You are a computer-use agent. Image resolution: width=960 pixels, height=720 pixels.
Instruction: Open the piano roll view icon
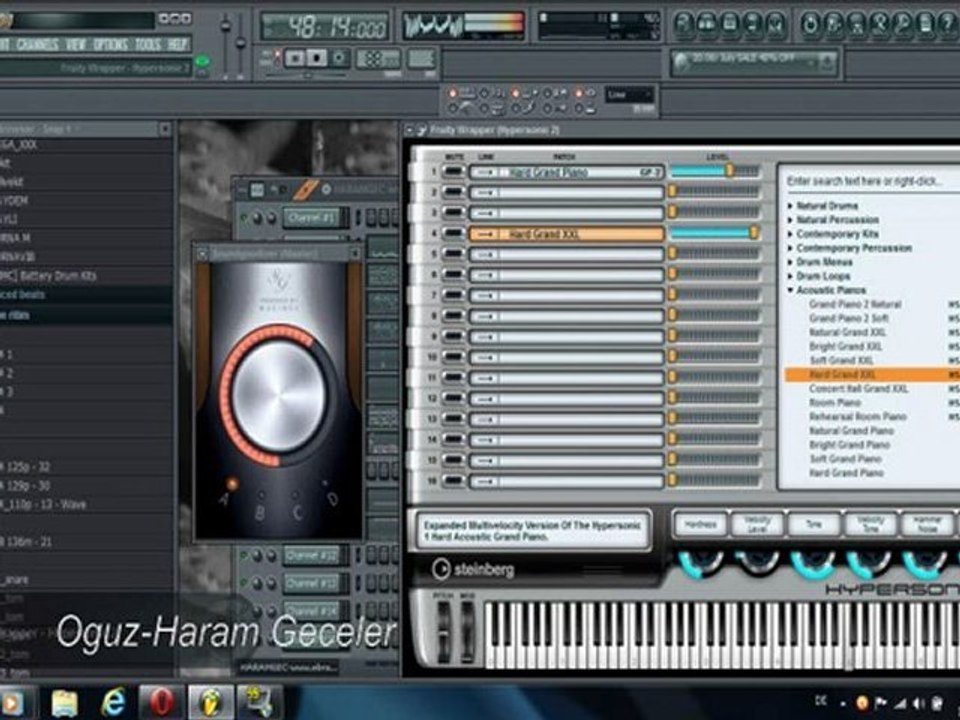pyautogui.click(x=730, y=24)
